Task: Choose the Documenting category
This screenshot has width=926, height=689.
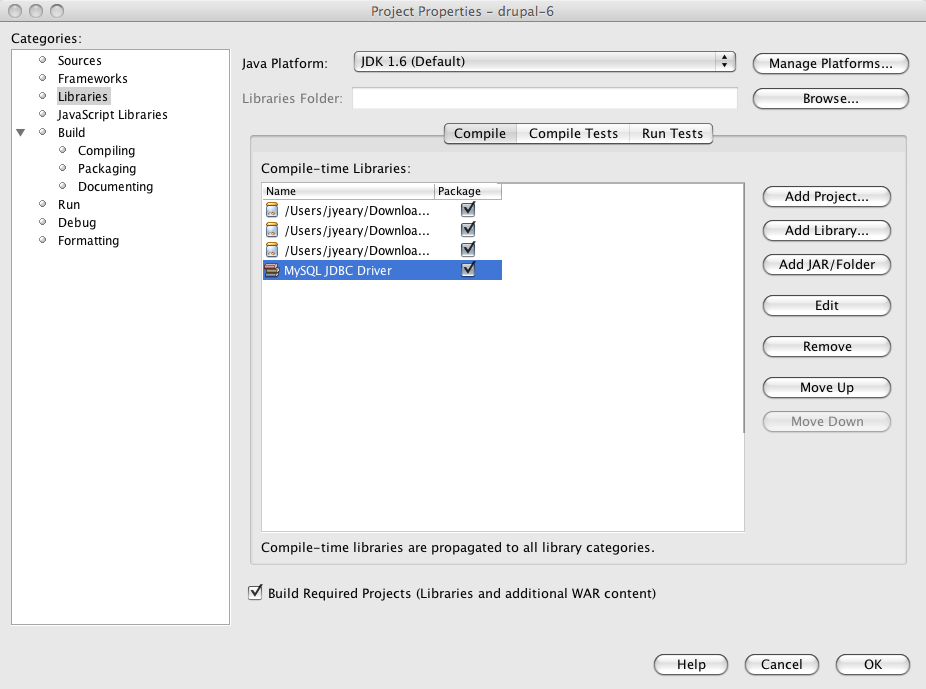Action: [115, 187]
